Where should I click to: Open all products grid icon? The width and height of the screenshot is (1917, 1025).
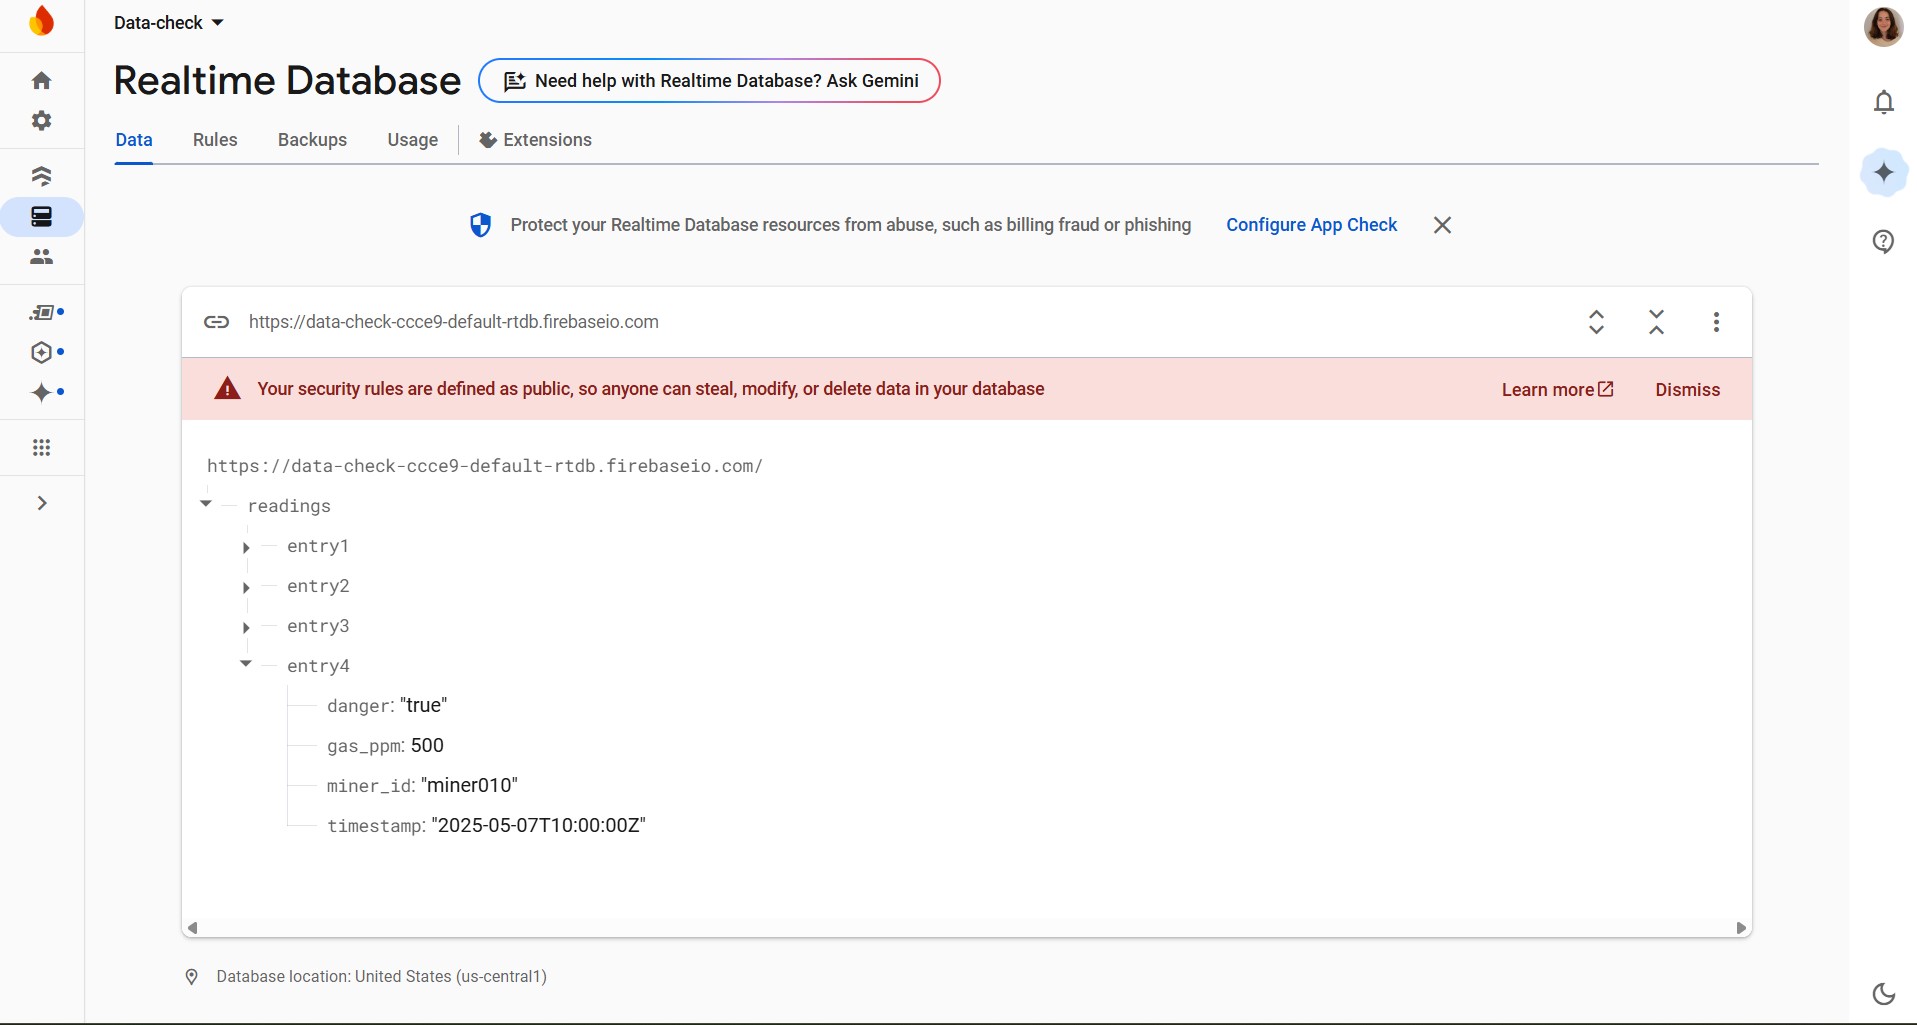[x=42, y=448]
